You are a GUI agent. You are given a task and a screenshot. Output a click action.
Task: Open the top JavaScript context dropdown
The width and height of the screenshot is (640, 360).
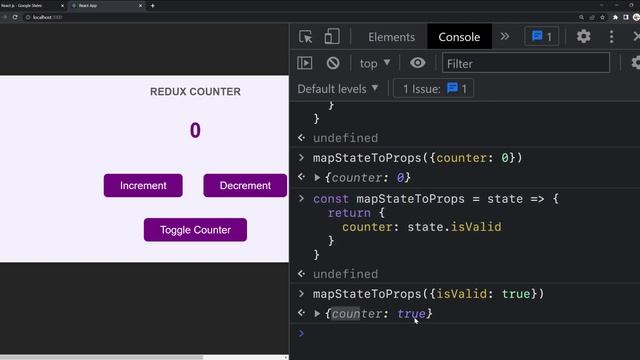click(375, 63)
